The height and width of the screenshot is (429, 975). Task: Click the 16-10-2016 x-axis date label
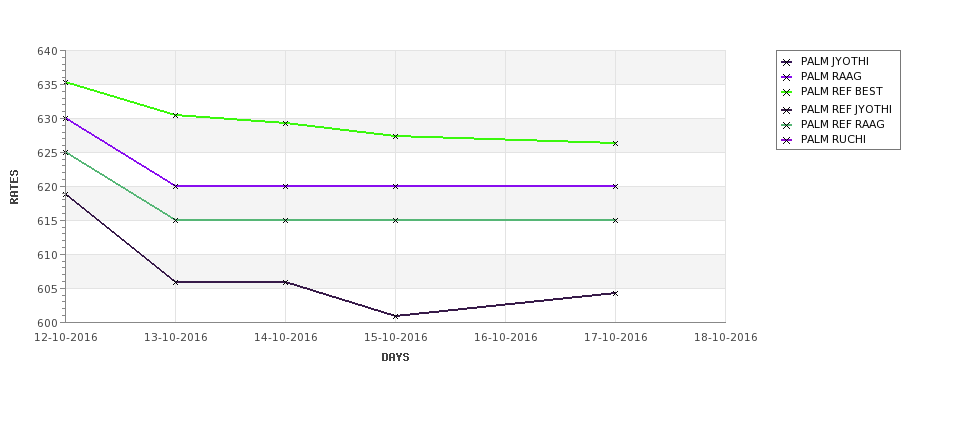point(506,338)
